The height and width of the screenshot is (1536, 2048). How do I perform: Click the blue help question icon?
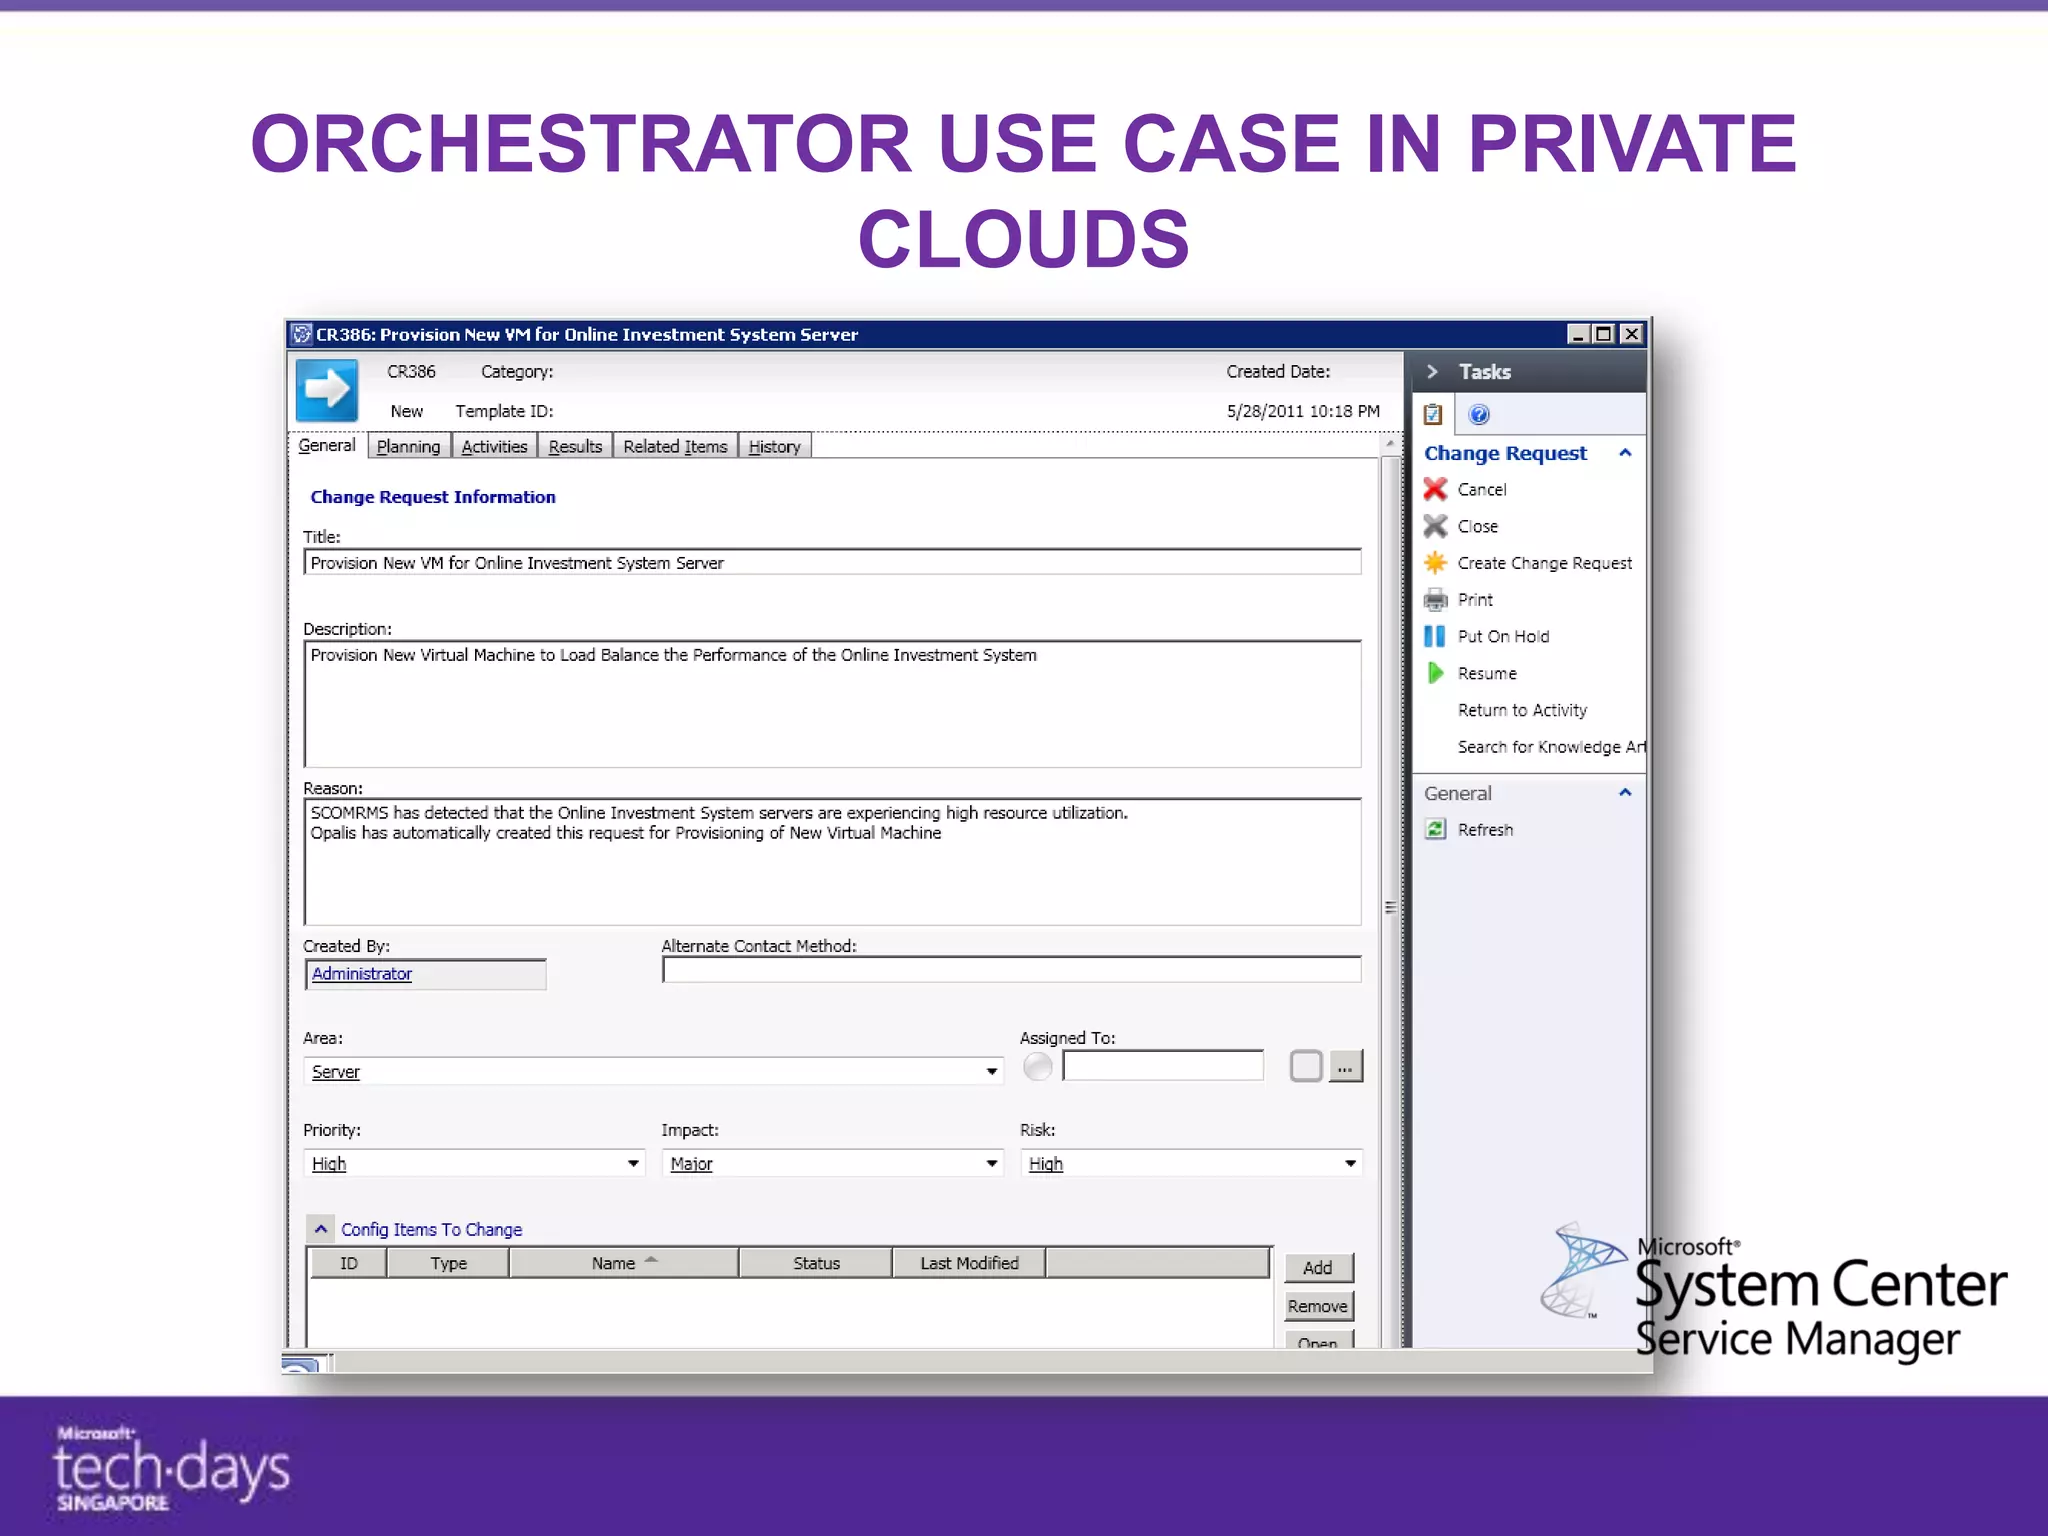(x=1479, y=415)
